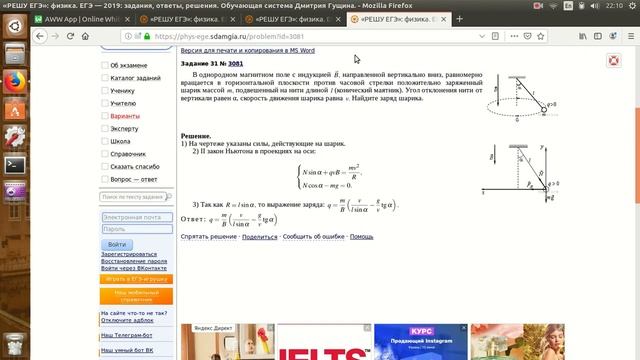Viewport: 640px width, 360px height.
Task: Toggle checkbox next to Справочник
Action: pyautogui.click(x=105, y=154)
